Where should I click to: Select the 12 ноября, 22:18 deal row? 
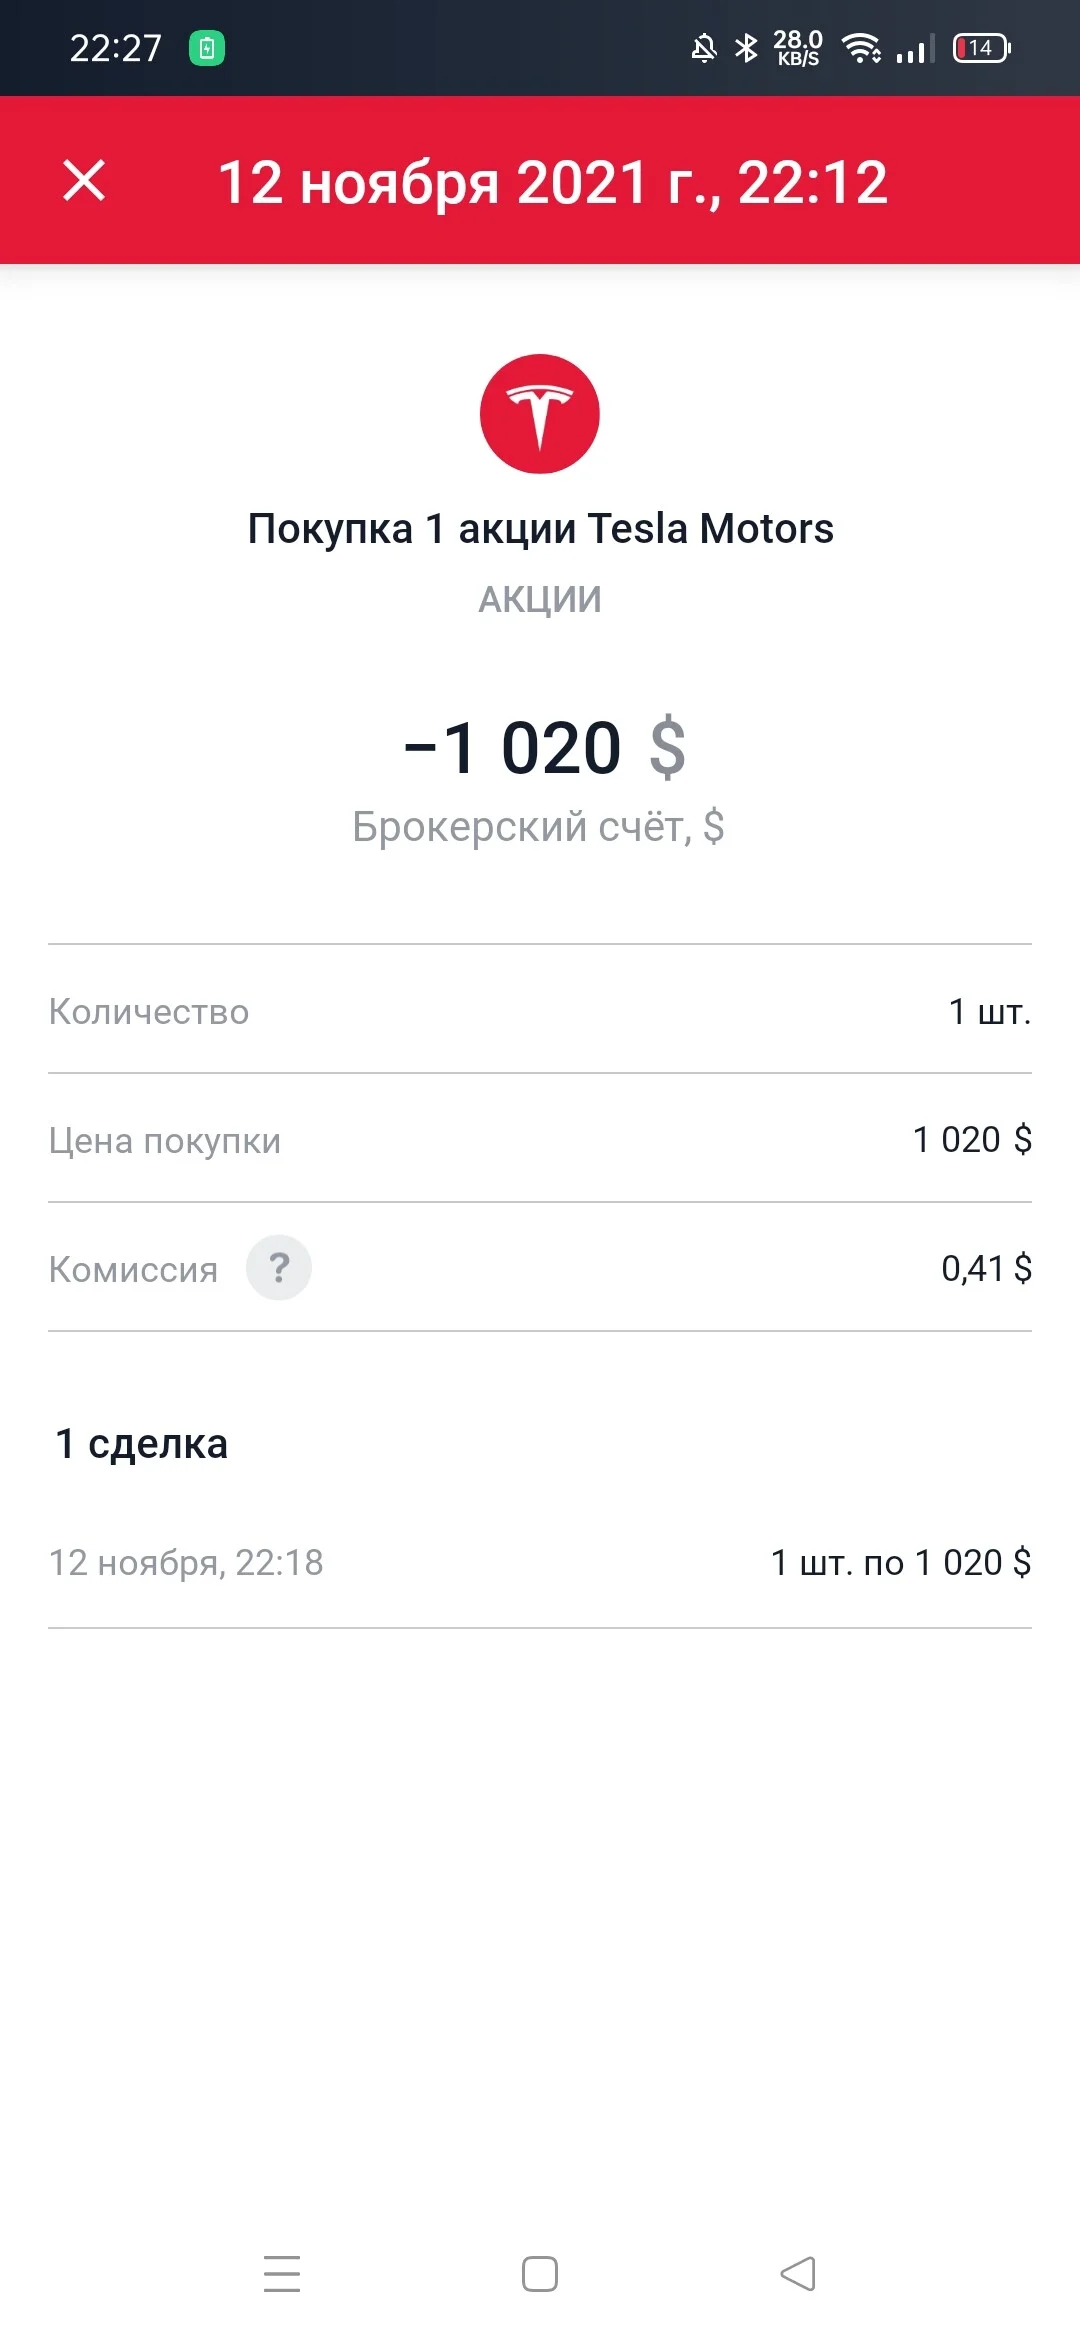540,1563
